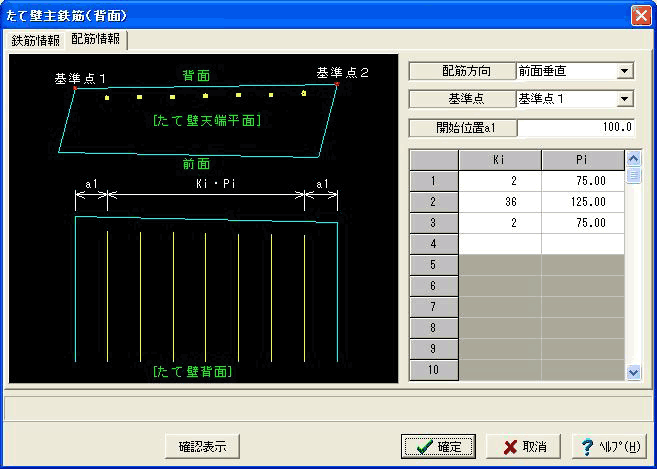Cancel with the 取消 button
Image resolution: width=657 pixels, height=469 pixels.
click(x=524, y=446)
